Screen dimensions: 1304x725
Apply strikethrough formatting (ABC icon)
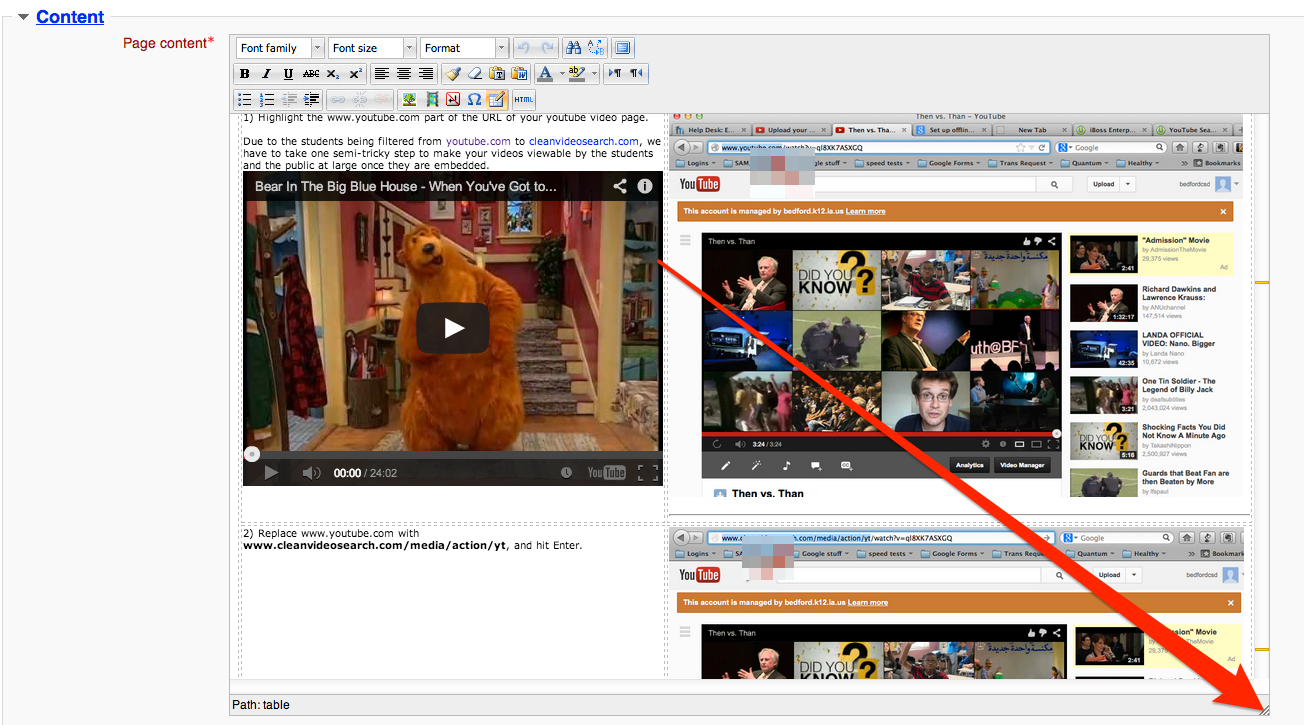click(311, 74)
